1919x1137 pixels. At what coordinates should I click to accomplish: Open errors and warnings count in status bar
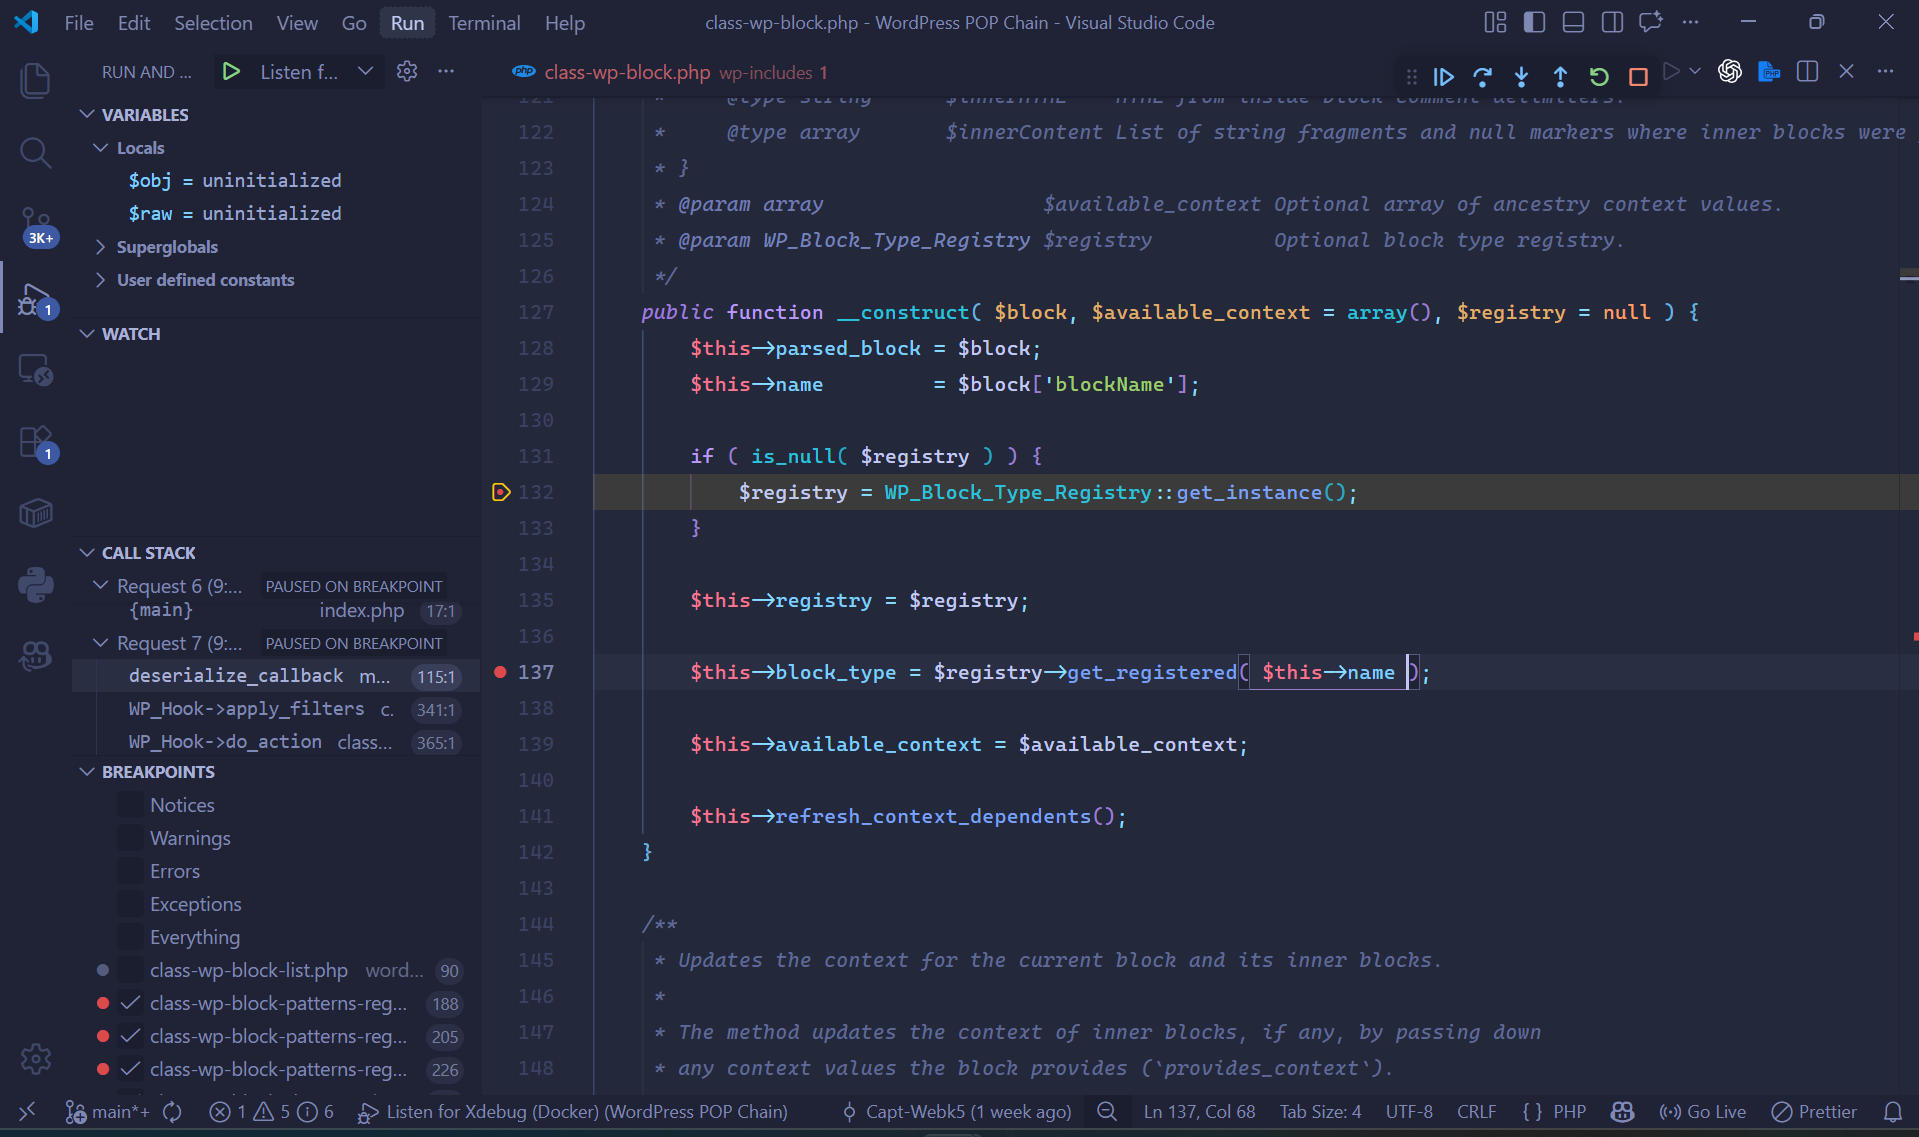(x=272, y=1112)
